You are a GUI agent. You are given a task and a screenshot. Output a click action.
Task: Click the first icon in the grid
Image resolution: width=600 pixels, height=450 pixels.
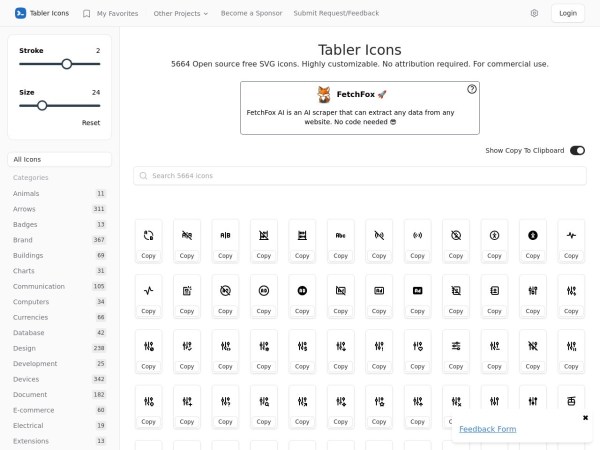pyautogui.click(x=148, y=235)
